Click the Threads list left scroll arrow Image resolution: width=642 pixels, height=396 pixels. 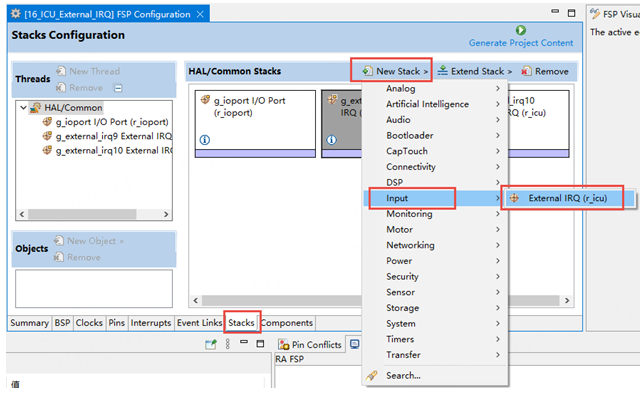(22, 214)
